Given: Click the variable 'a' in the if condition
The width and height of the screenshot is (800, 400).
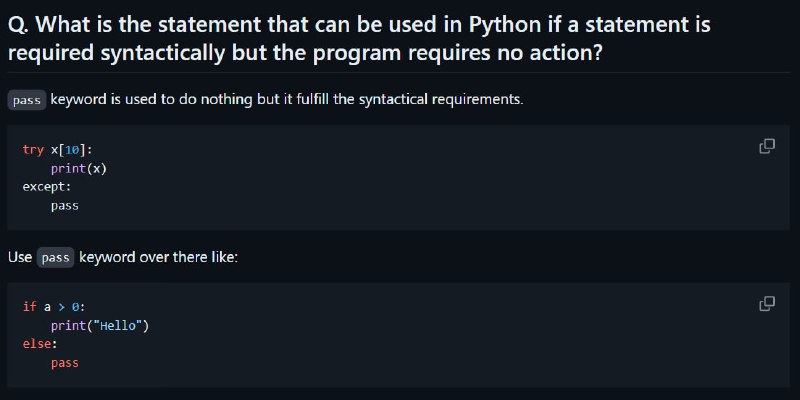Looking at the screenshot, I should (47, 307).
